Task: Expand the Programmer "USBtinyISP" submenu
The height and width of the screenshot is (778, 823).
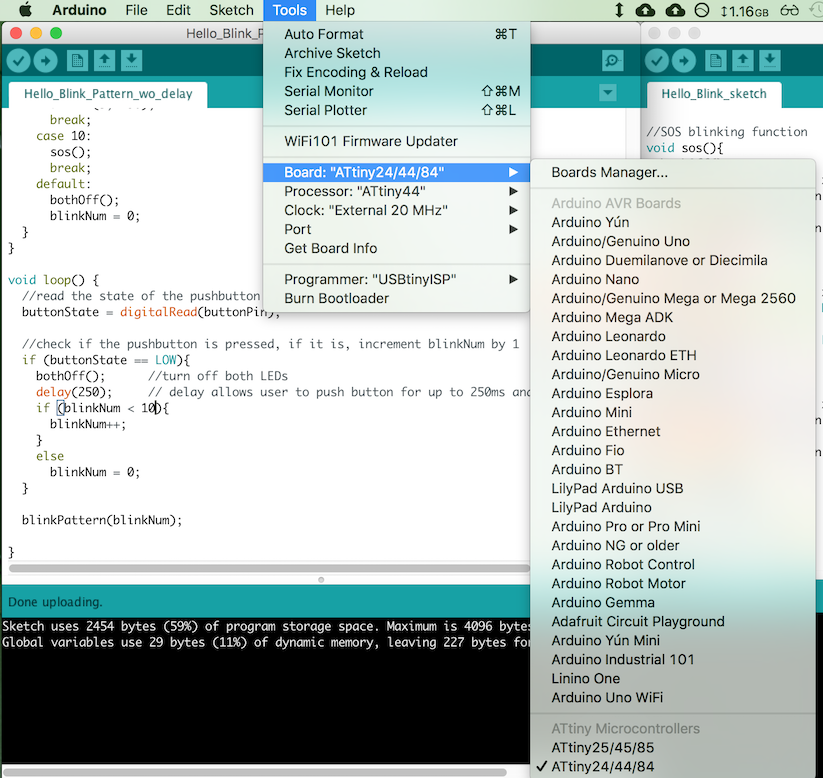Action: pos(396,279)
